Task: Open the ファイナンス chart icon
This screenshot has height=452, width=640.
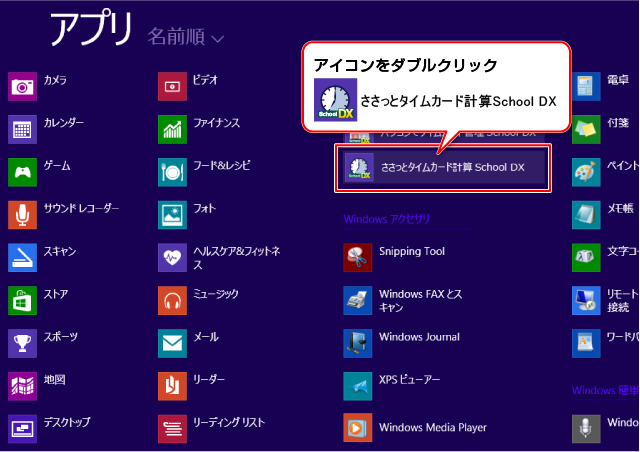Action: pos(172,129)
